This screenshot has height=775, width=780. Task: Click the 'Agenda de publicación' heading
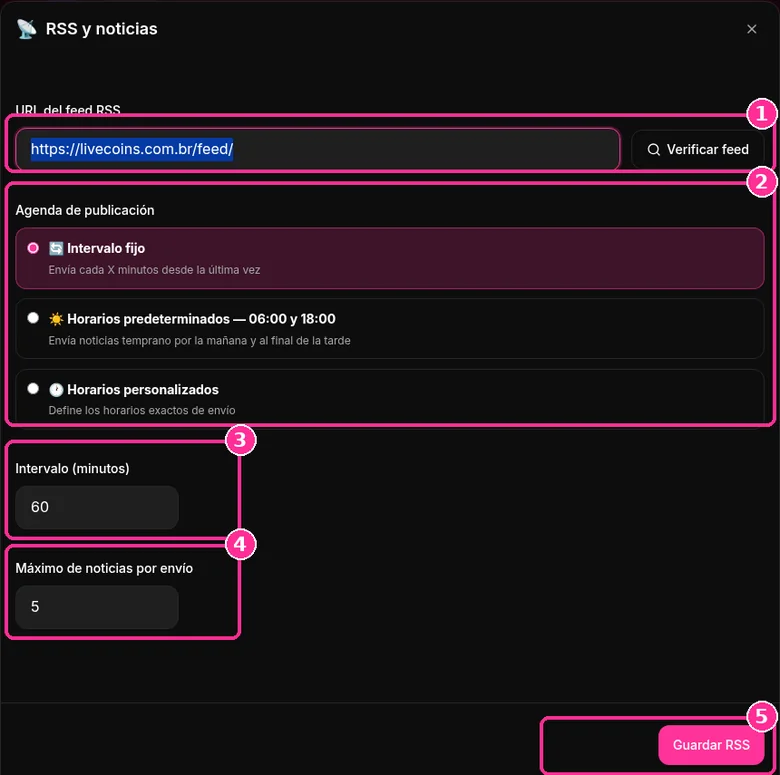point(85,210)
